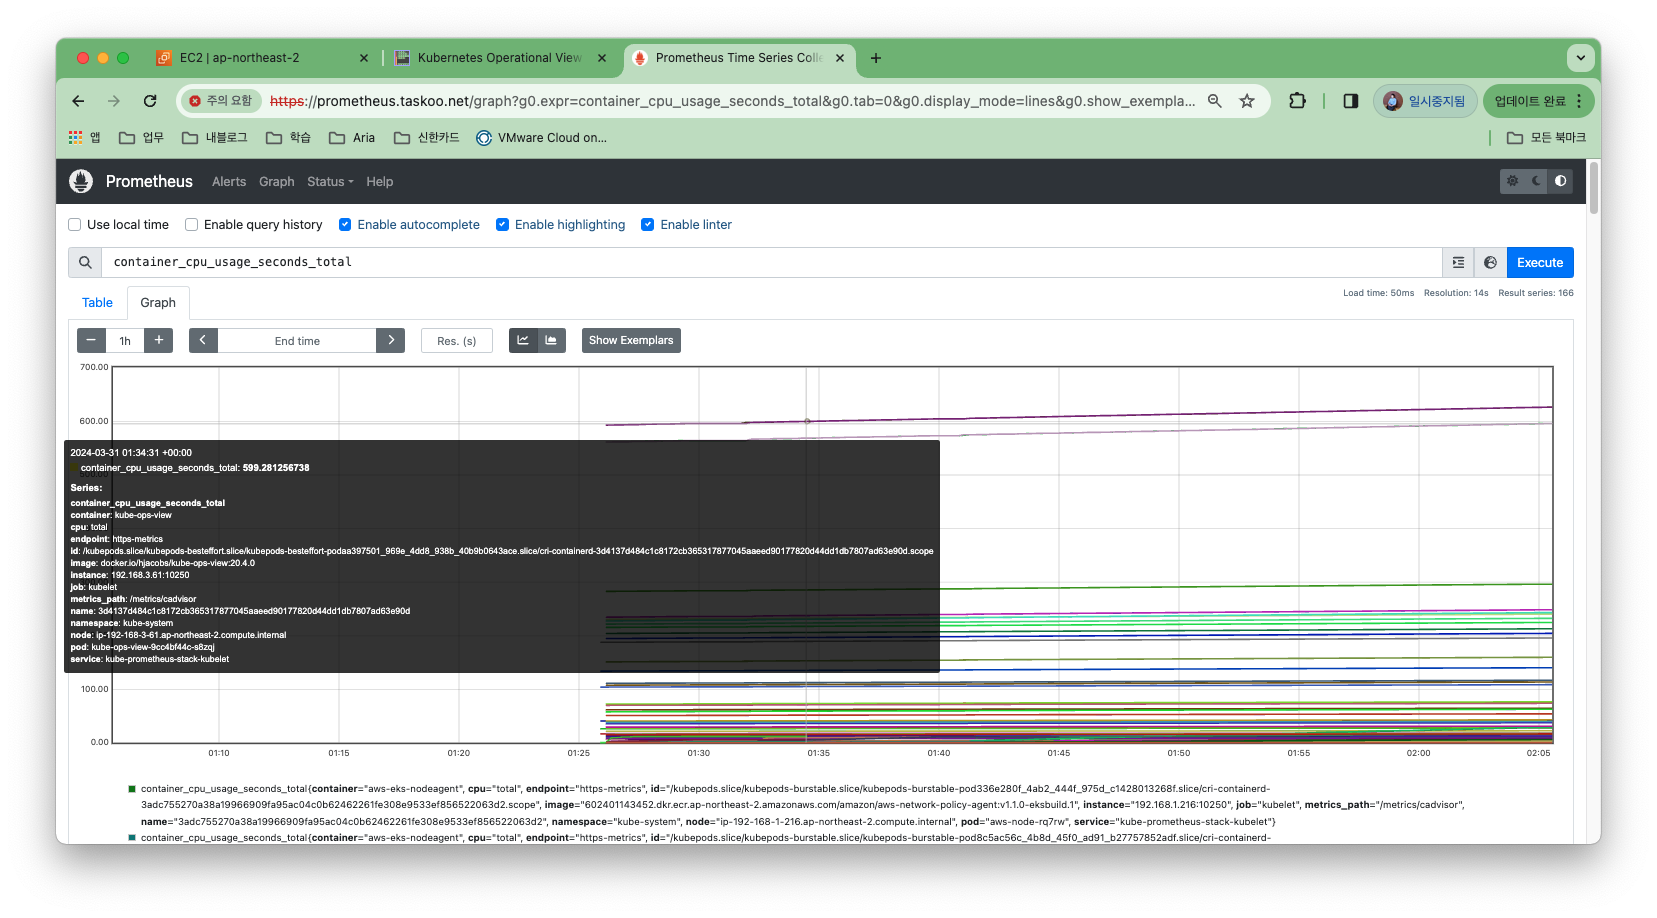
Task: Open VMware Cloud bookmark link
Action: tap(541, 138)
